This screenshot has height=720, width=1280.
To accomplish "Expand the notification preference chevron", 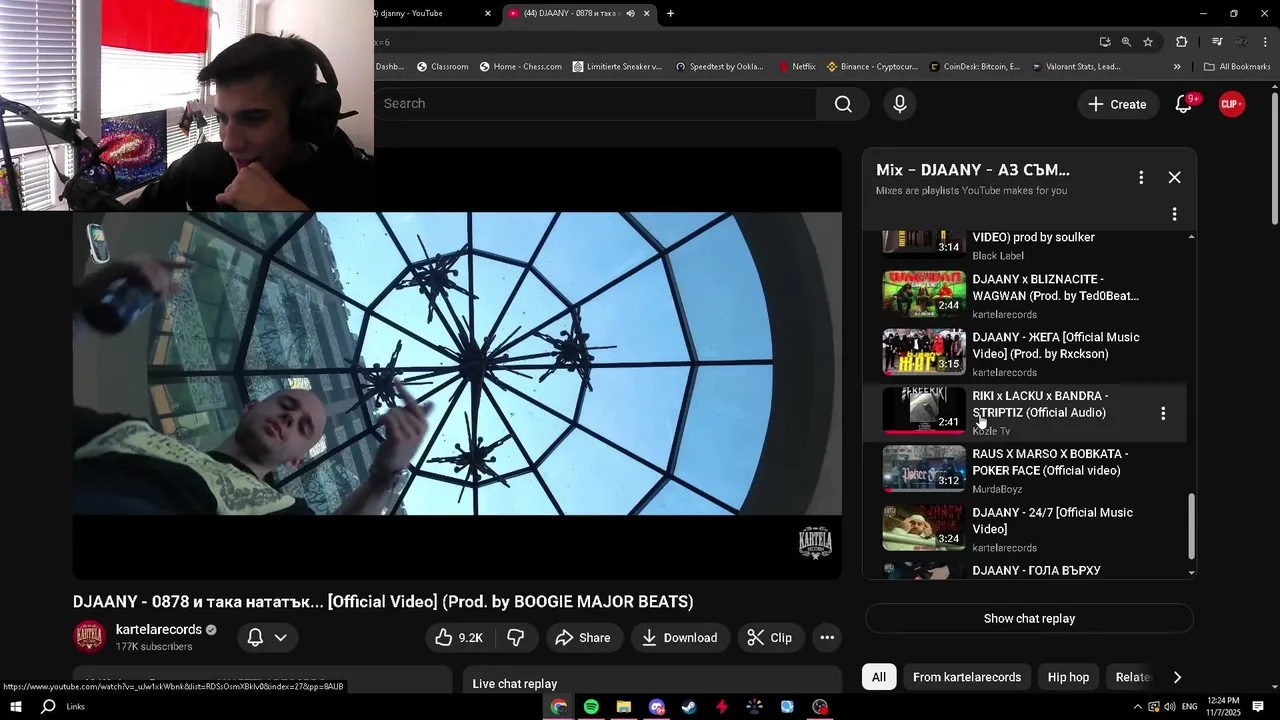I will click(x=281, y=637).
